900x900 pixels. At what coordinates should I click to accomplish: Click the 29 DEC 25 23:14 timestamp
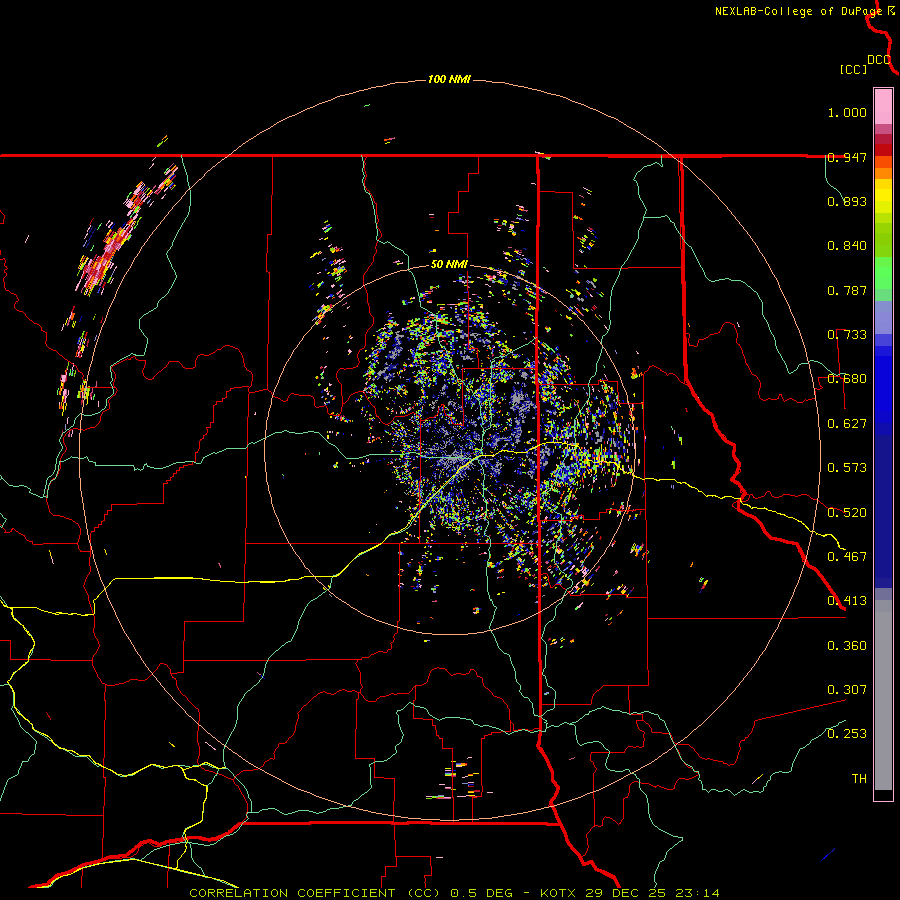653,893
